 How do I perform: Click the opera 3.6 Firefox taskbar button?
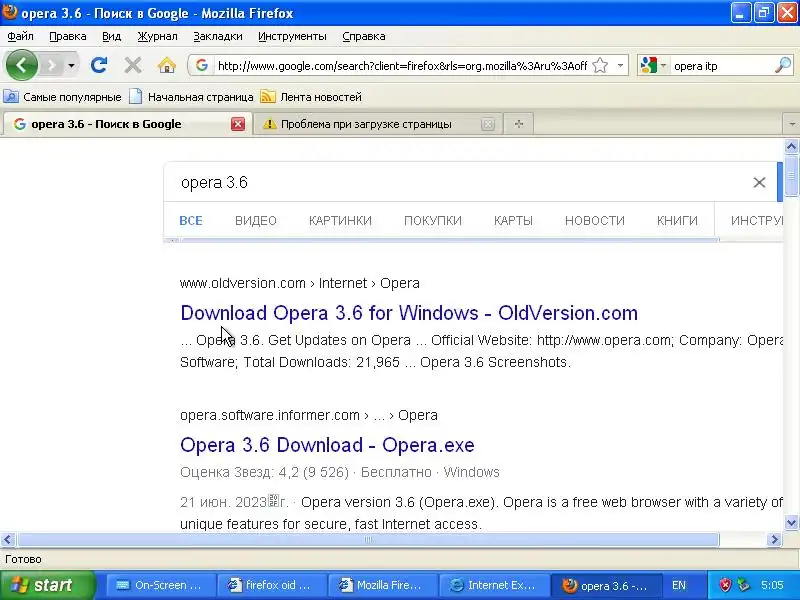tap(606, 585)
